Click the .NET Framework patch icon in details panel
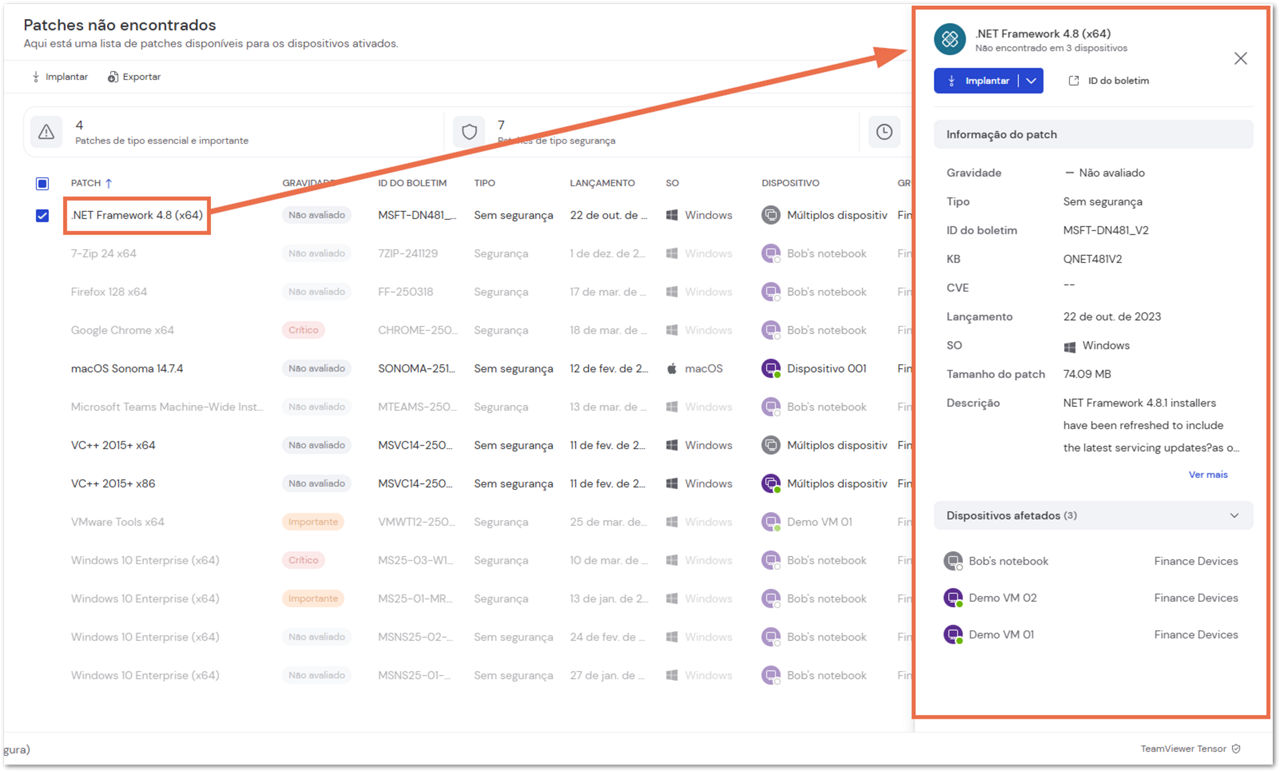Screen dimensions: 1280x772 (949, 39)
